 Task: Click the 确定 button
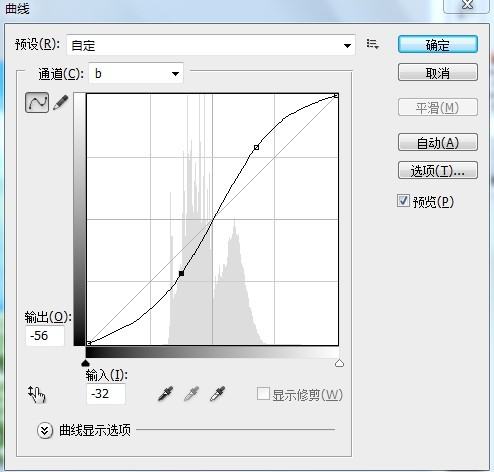[x=438, y=44]
